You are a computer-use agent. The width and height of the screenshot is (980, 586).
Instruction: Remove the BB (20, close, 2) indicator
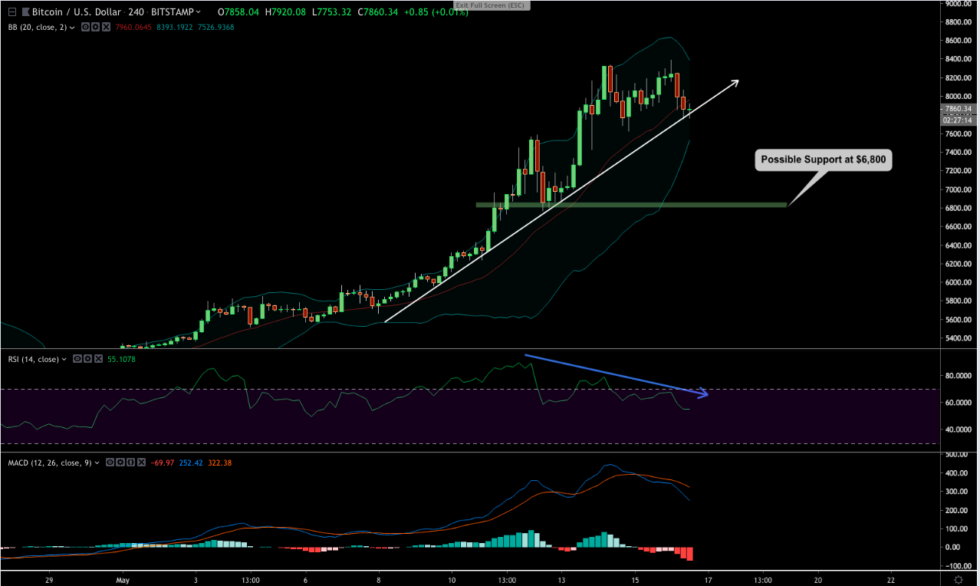pos(107,27)
